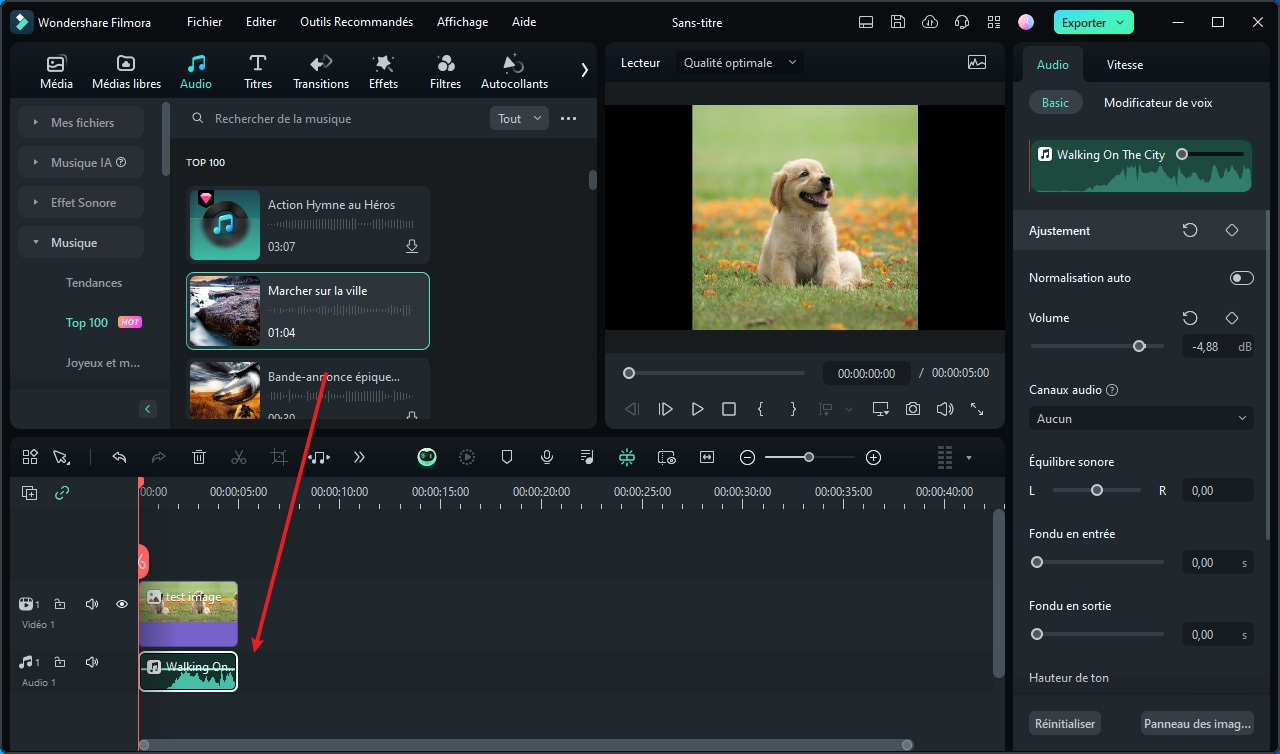Image resolution: width=1280 pixels, height=754 pixels.
Task: Open the Canaux audio Aucun dropdown
Action: (x=1141, y=418)
